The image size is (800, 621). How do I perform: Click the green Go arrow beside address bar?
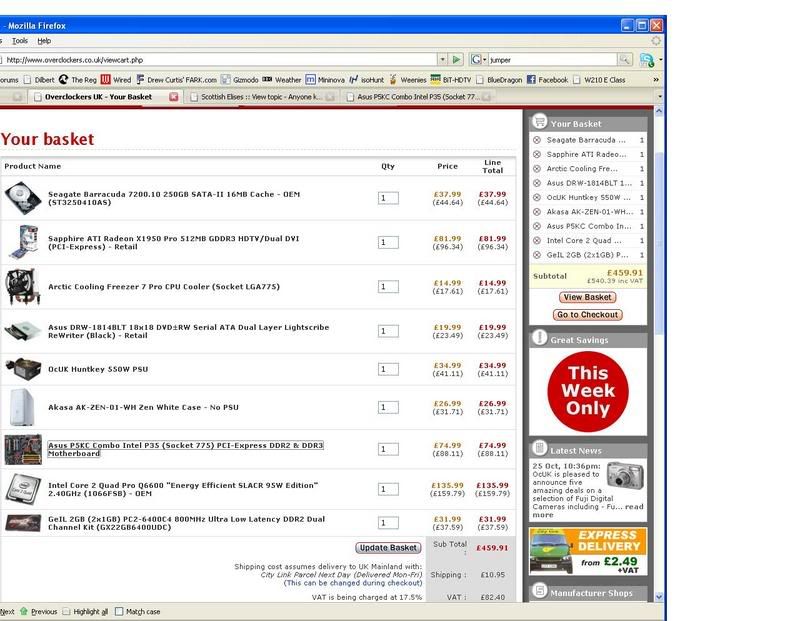click(456, 60)
